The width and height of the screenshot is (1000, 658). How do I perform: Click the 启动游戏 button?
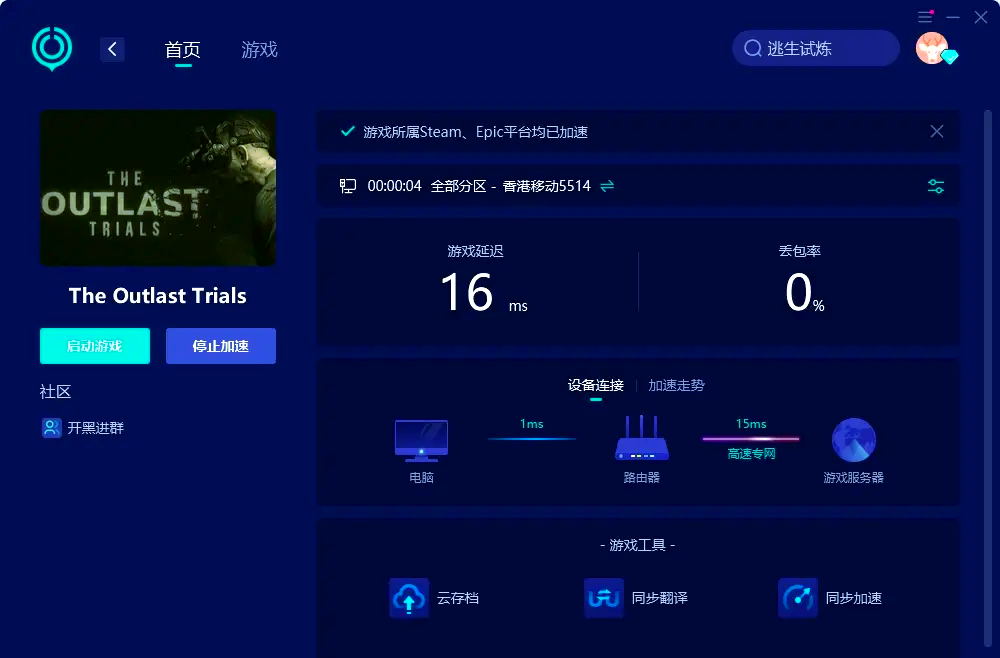(x=95, y=346)
